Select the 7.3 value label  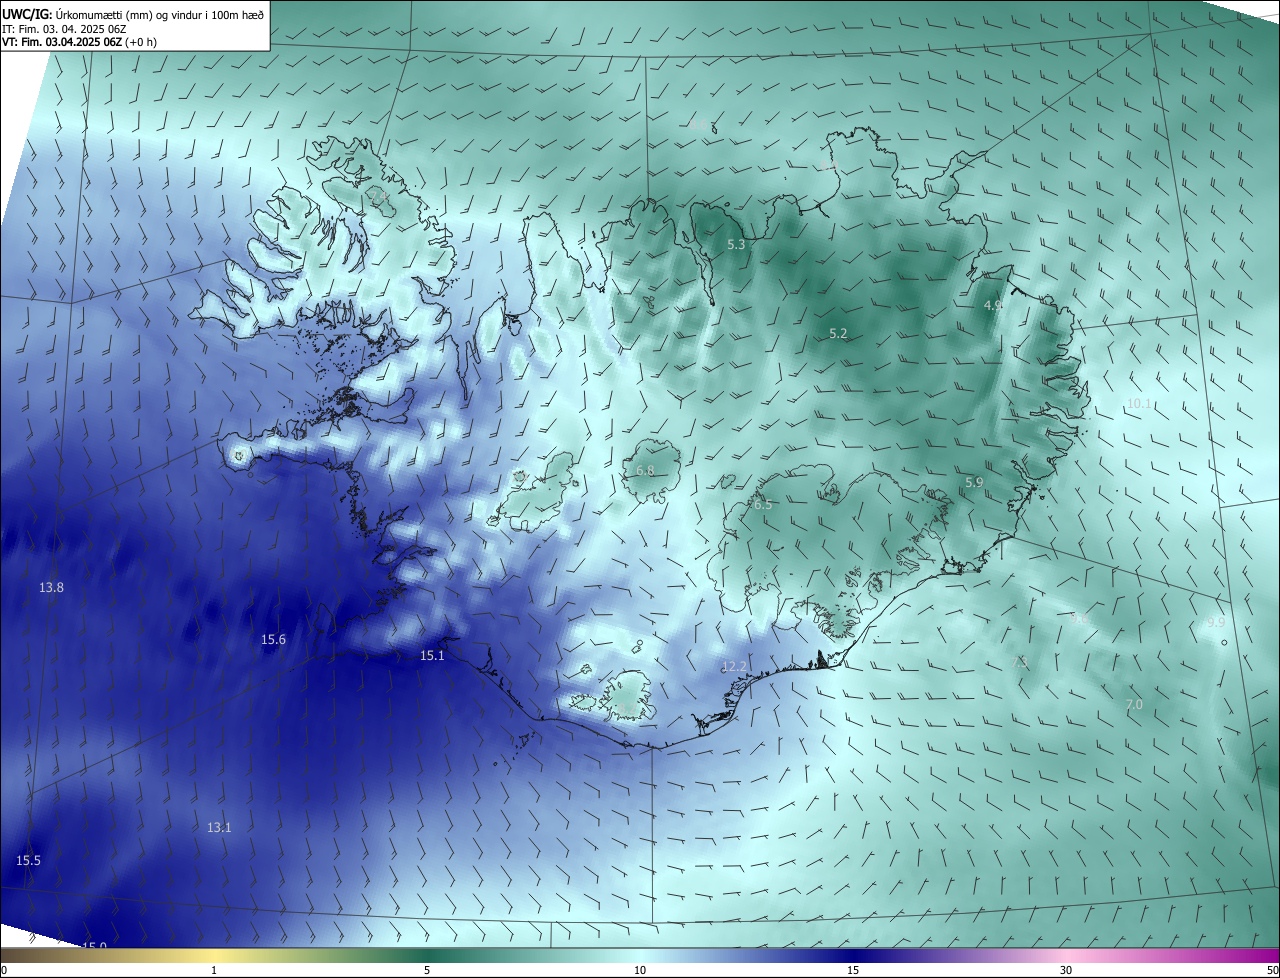(1021, 662)
